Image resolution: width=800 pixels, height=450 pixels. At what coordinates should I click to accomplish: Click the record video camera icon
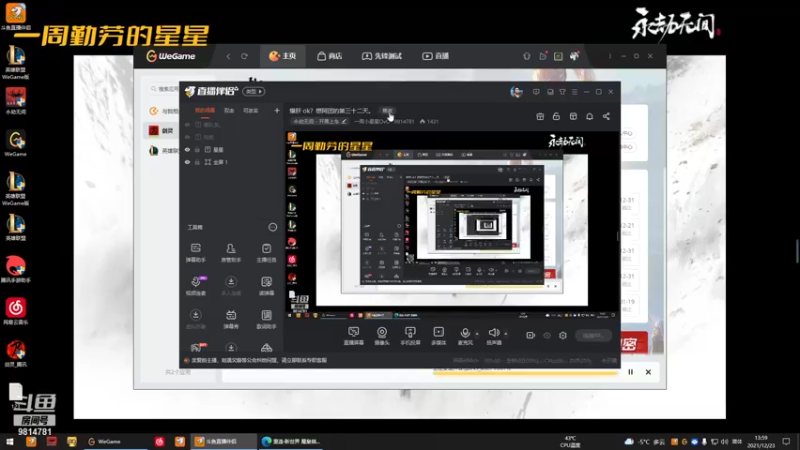tap(531, 335)
